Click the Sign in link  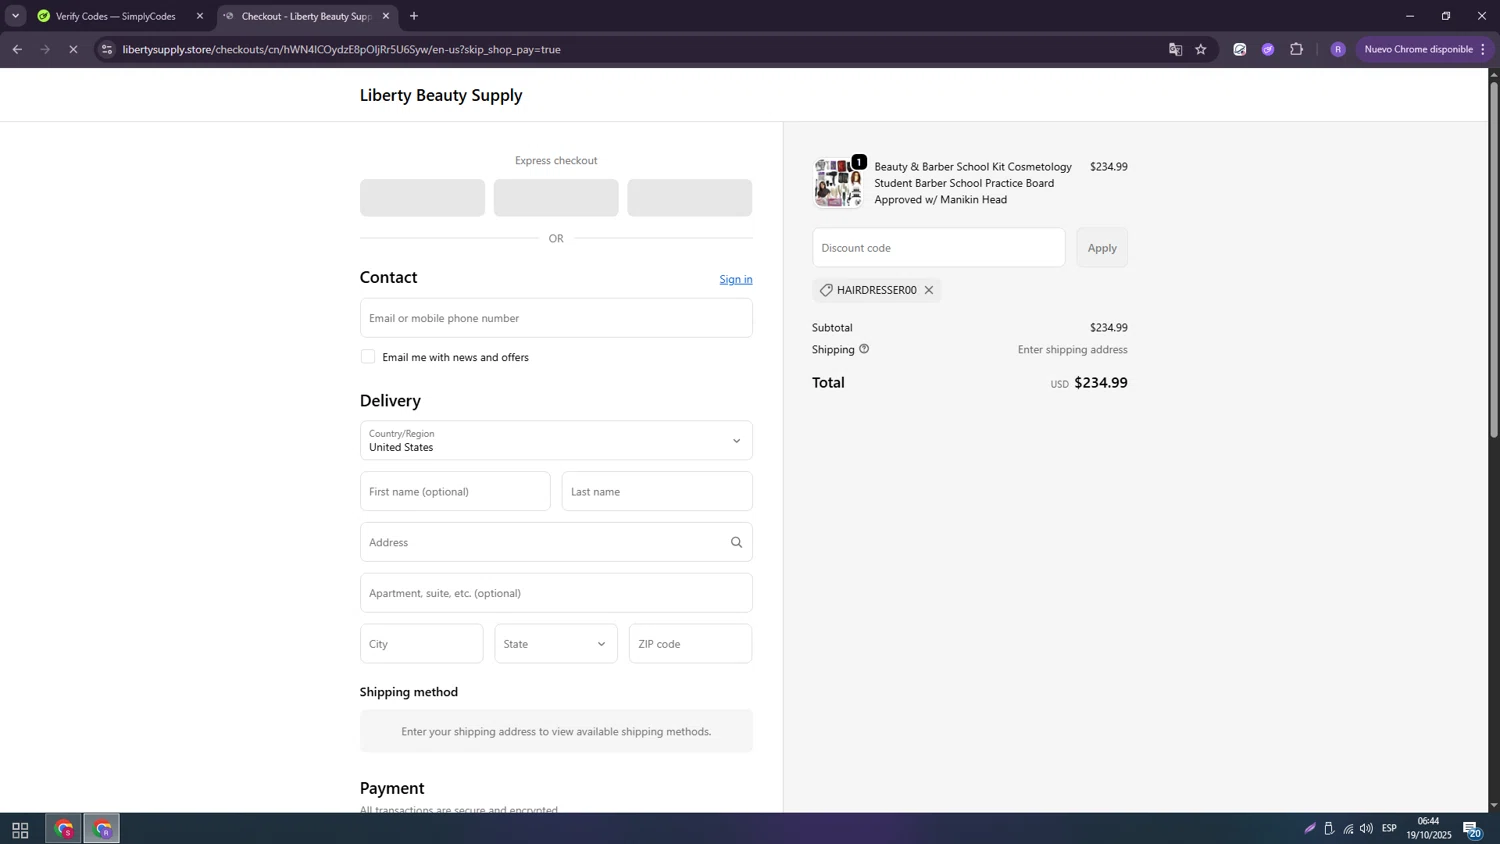(736, 279)
